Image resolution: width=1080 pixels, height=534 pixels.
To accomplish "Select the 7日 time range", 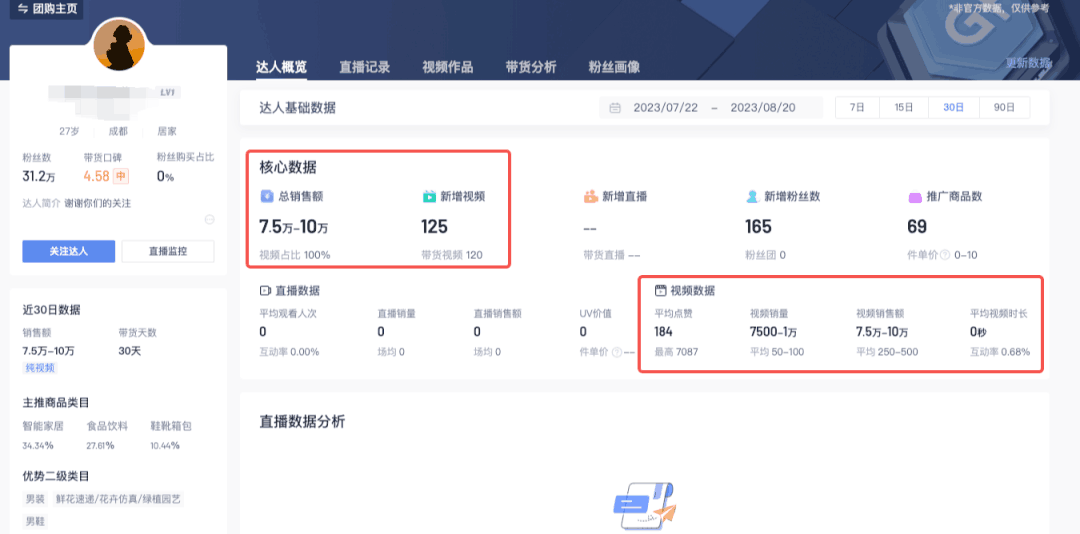I will coord(857,107).
